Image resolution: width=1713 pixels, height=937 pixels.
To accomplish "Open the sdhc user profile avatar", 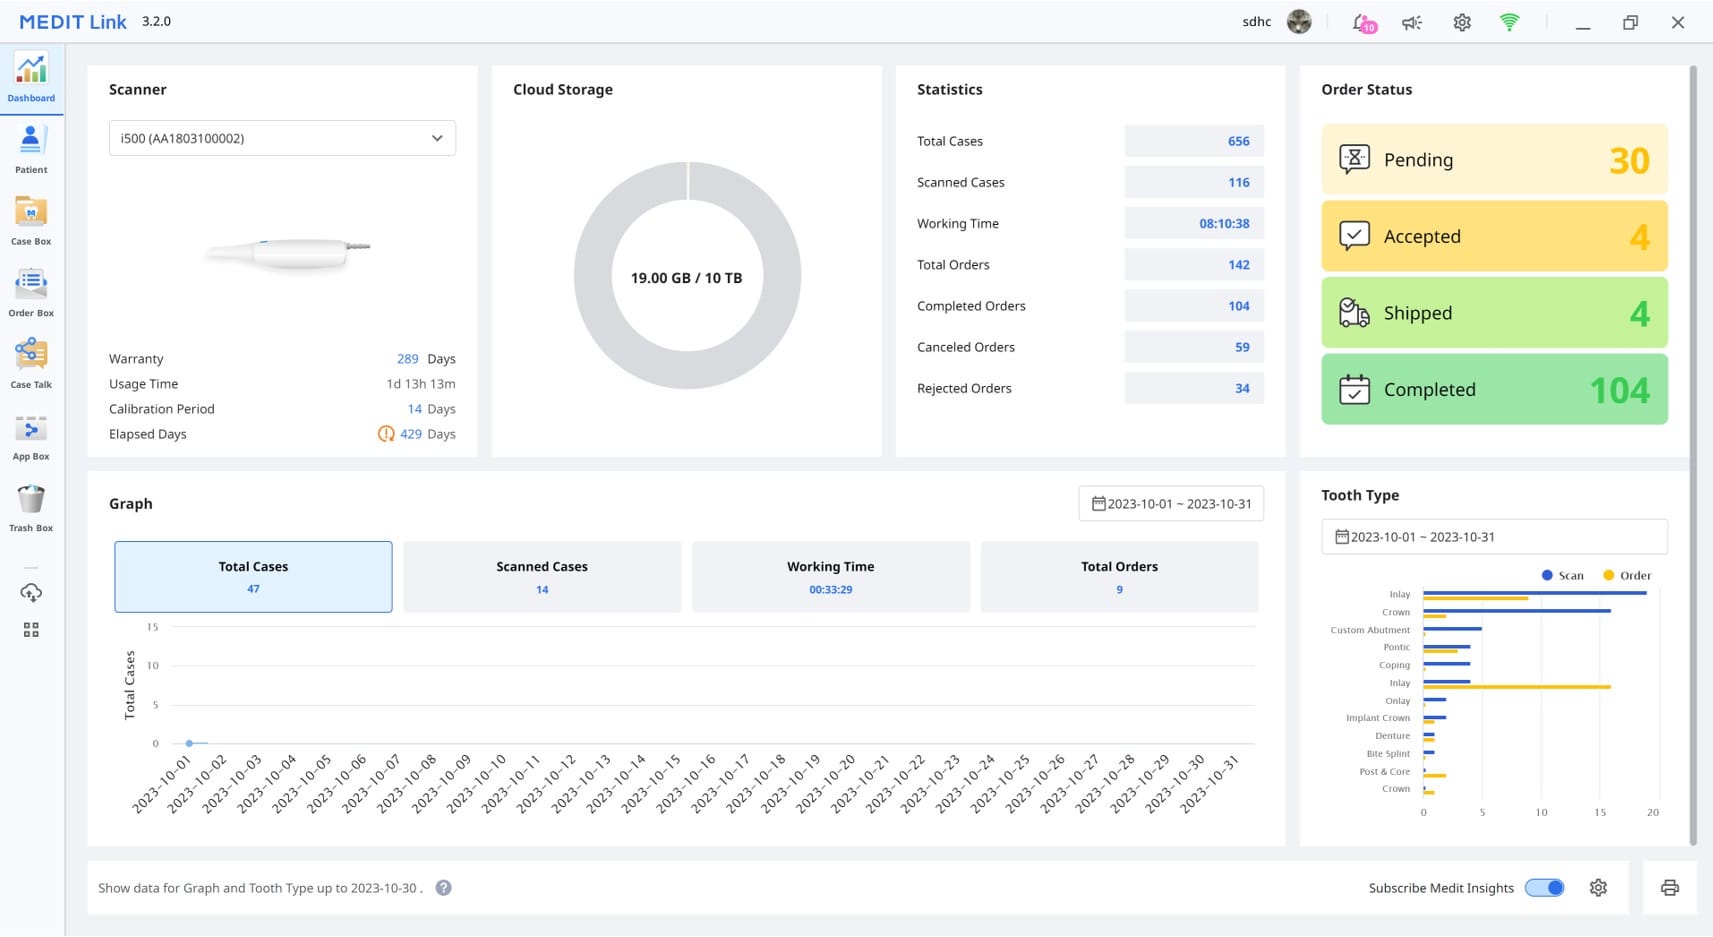I will tap(1298, 21).
